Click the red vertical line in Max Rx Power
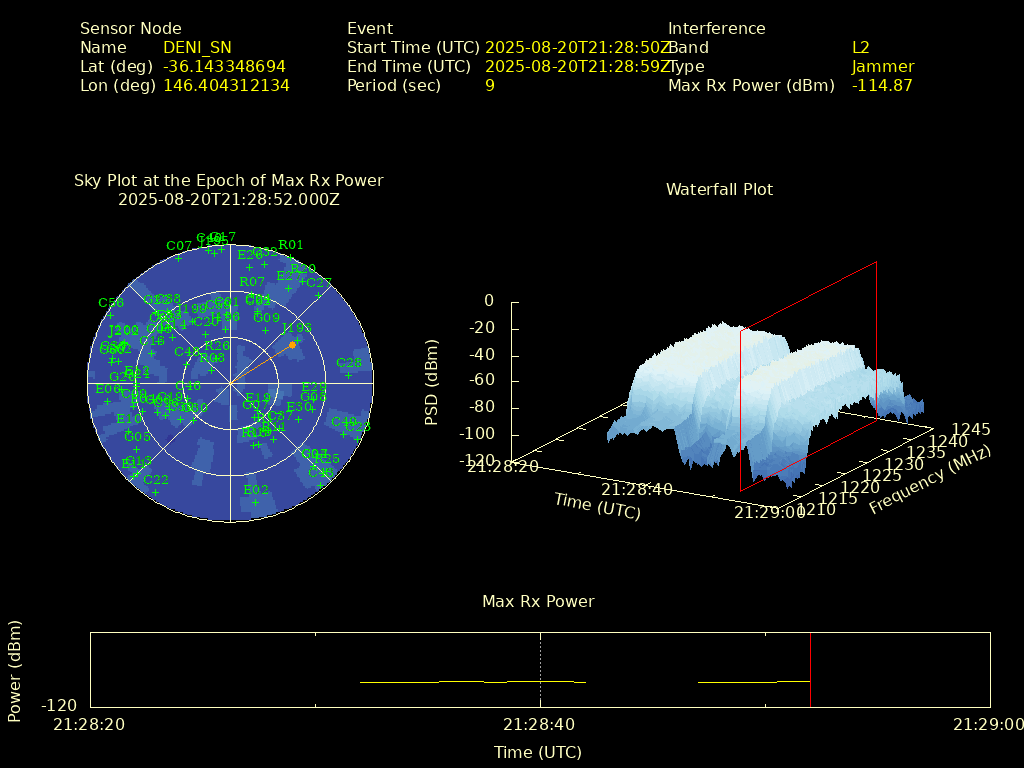Screen dimensions: 1024x768 pos(810,669)
